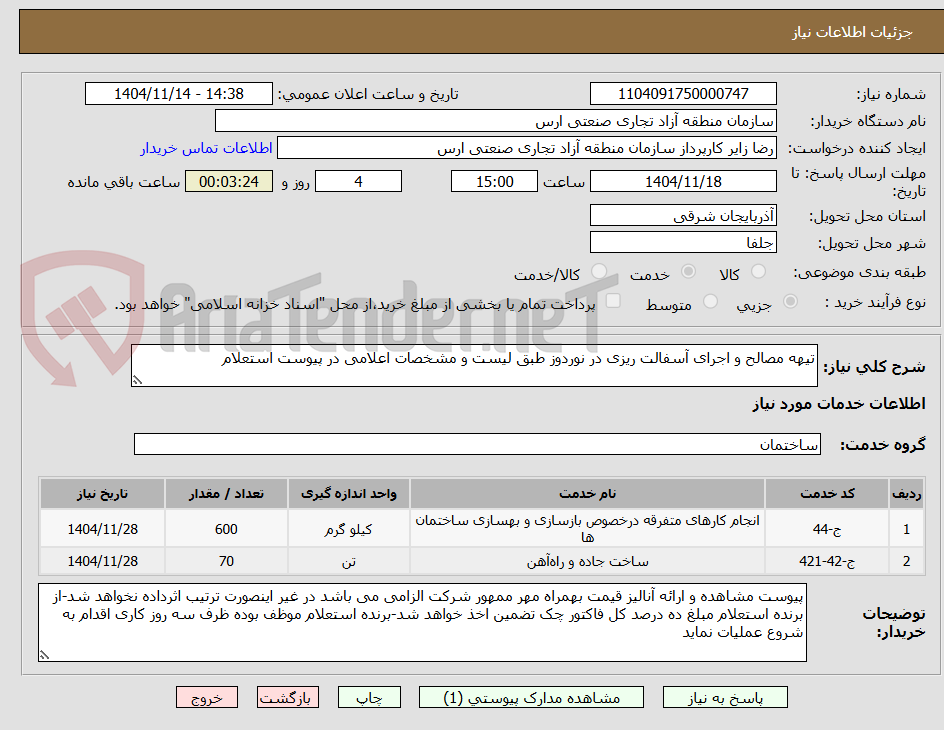Viewport: 944px width, 730px height.
Task: Click the deadline date field 1404/11/18
Action: coord(683,181)
